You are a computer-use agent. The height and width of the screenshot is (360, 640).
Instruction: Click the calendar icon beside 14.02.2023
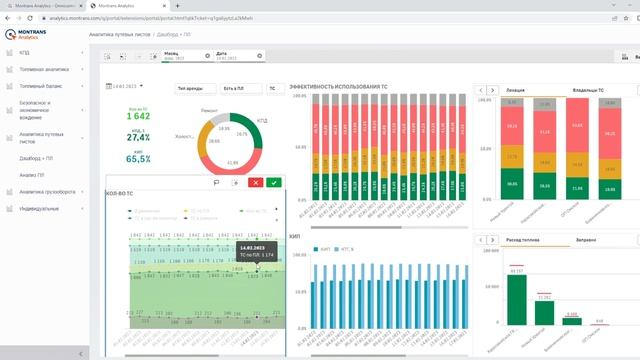pyautogui.click(x=109, y=86)
